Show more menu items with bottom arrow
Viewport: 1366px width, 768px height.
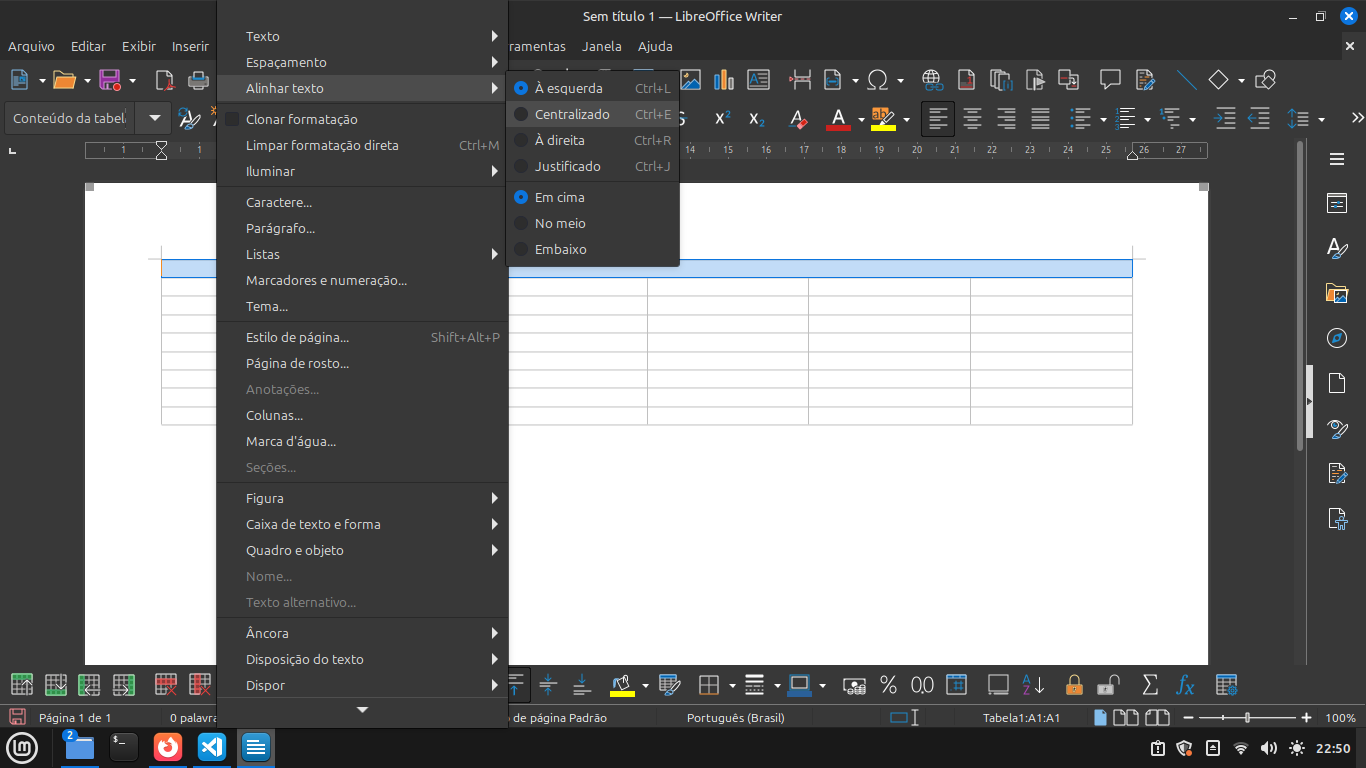(362, 710)
